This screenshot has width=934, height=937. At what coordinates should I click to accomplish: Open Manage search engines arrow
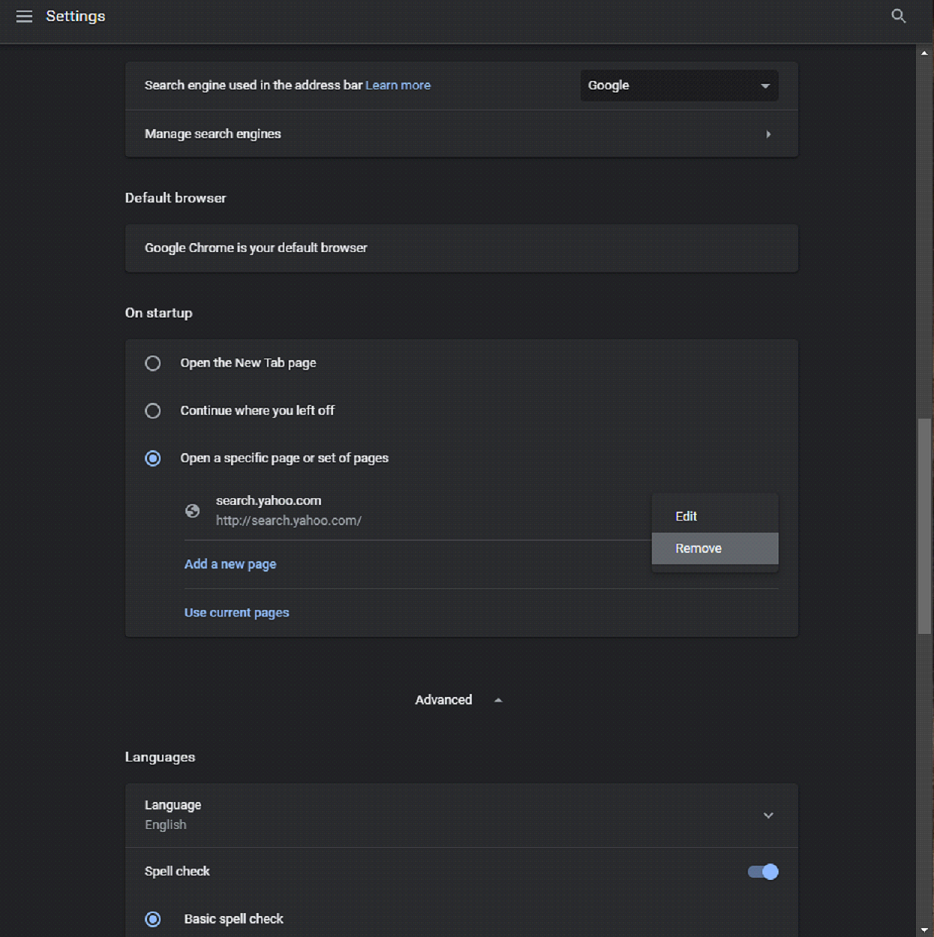click(x=768, y=134)
